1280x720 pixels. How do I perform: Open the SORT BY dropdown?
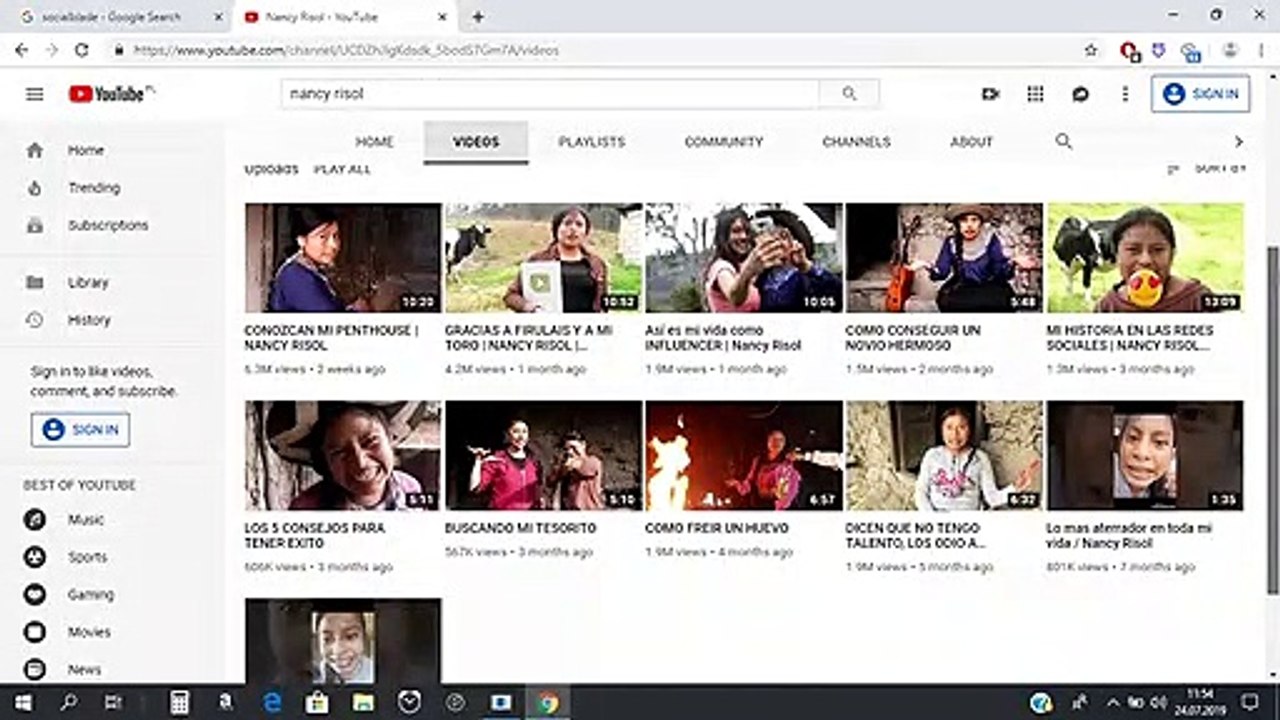pyautogui.click(x=1206, y=168)
